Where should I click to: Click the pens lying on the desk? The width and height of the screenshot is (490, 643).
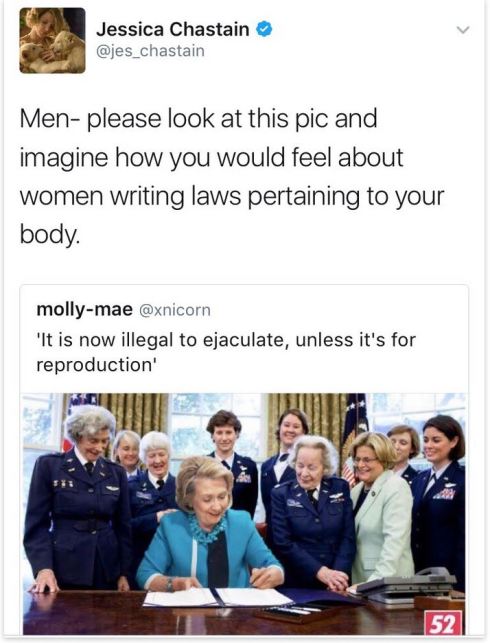(x=293, y=609)
